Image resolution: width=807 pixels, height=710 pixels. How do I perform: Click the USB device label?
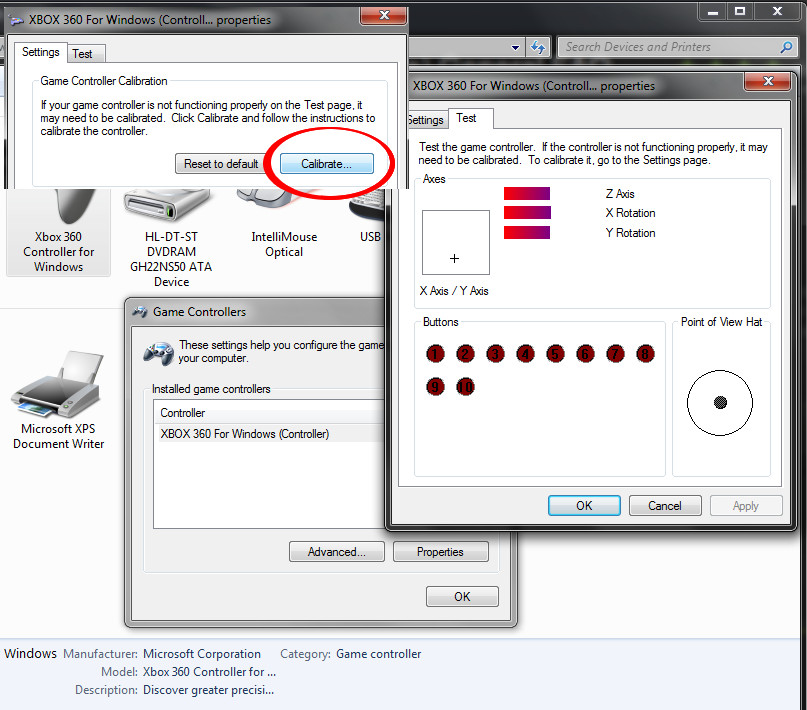[x=370, y=237]
